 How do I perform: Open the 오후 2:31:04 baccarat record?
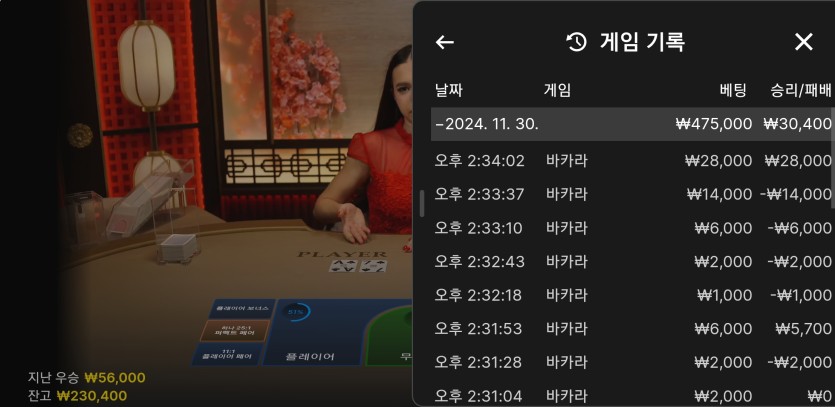(x=631, y=396)
